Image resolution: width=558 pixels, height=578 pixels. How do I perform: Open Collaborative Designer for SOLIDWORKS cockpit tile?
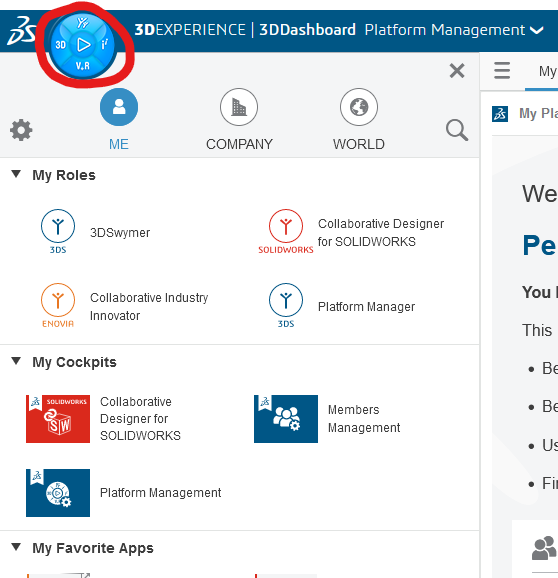[58, 419]
